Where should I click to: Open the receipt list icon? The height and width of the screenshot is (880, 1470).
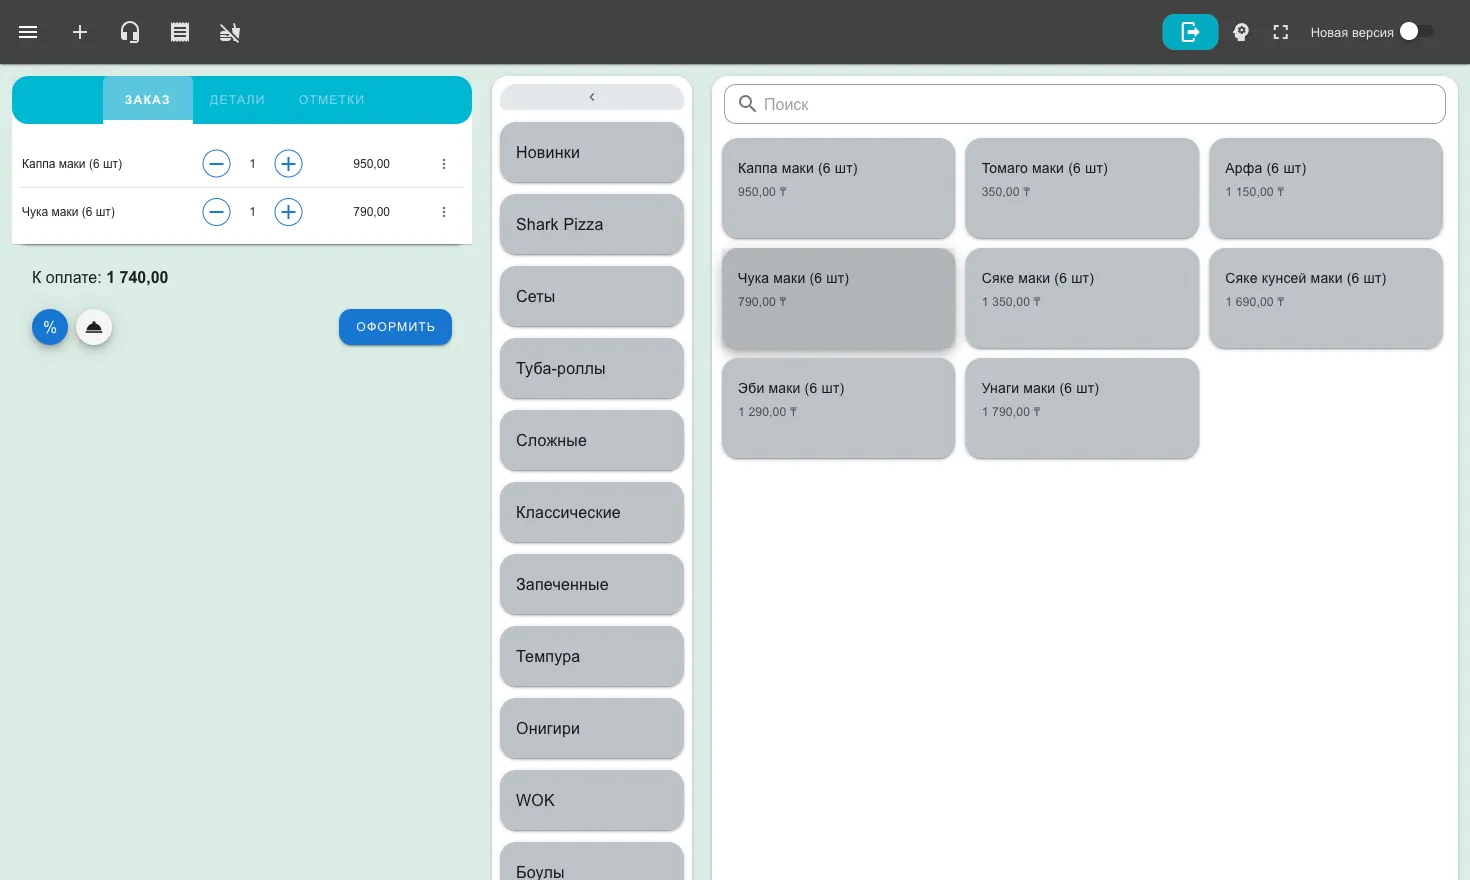180,32
